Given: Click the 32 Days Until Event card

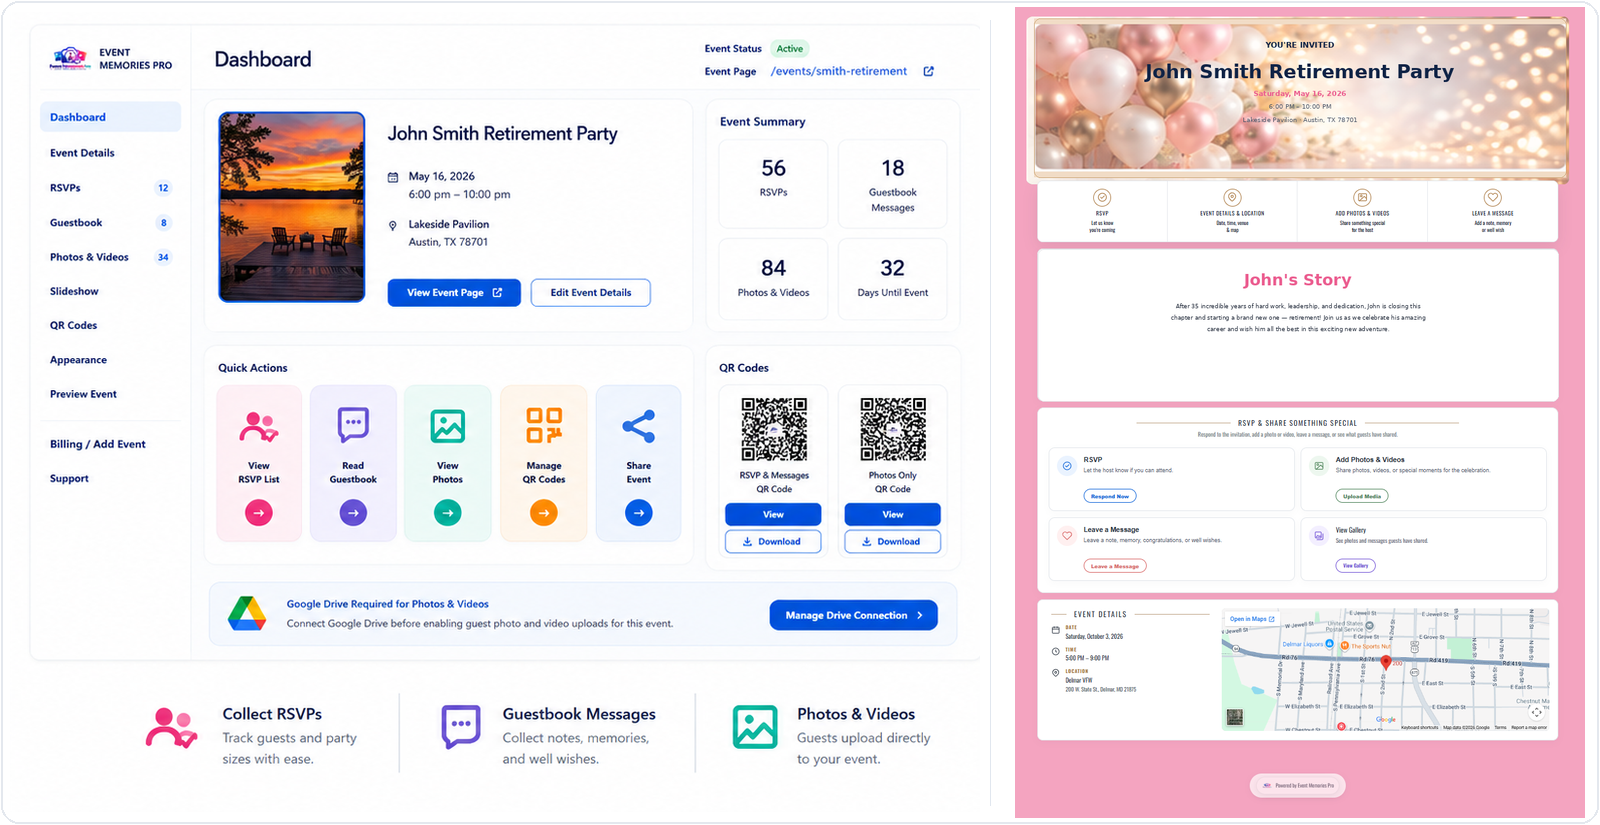Looking at the screenshot, I should tap(893, 279).
